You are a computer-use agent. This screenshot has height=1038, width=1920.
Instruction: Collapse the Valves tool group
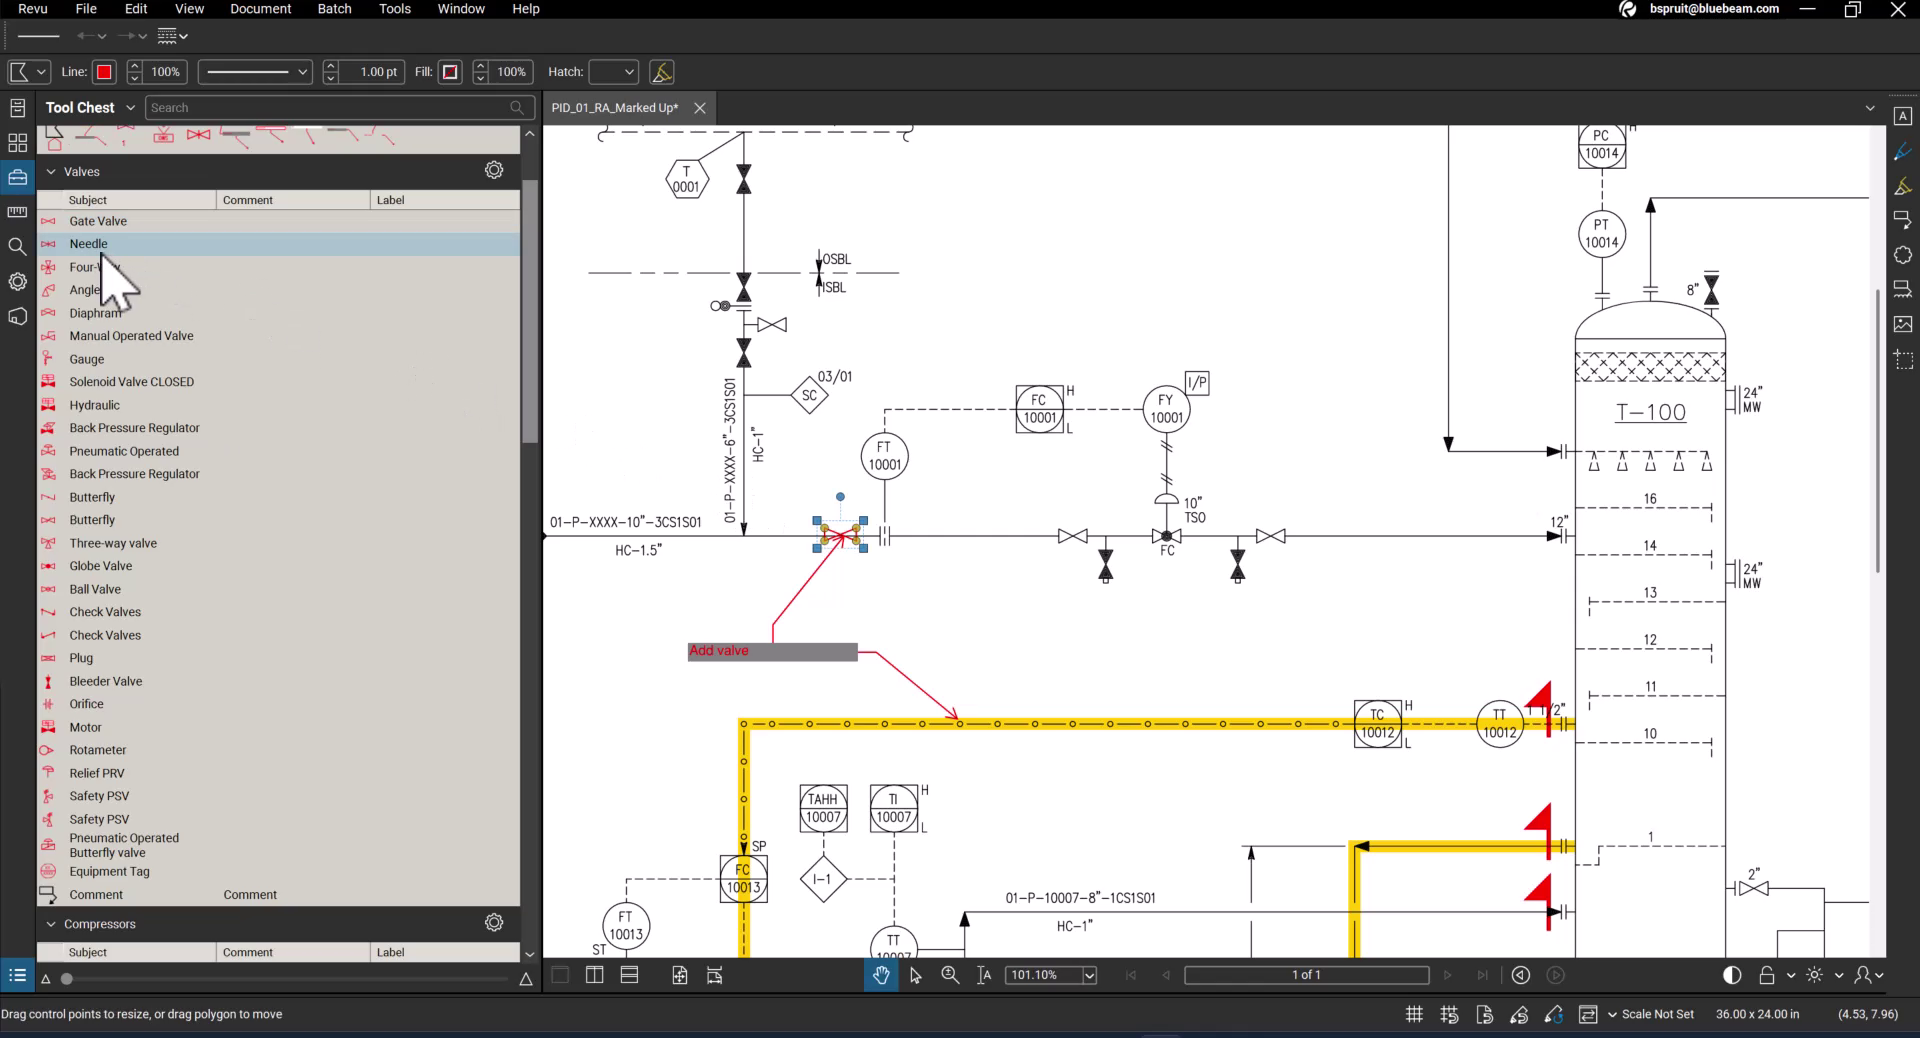click(52, 171)
